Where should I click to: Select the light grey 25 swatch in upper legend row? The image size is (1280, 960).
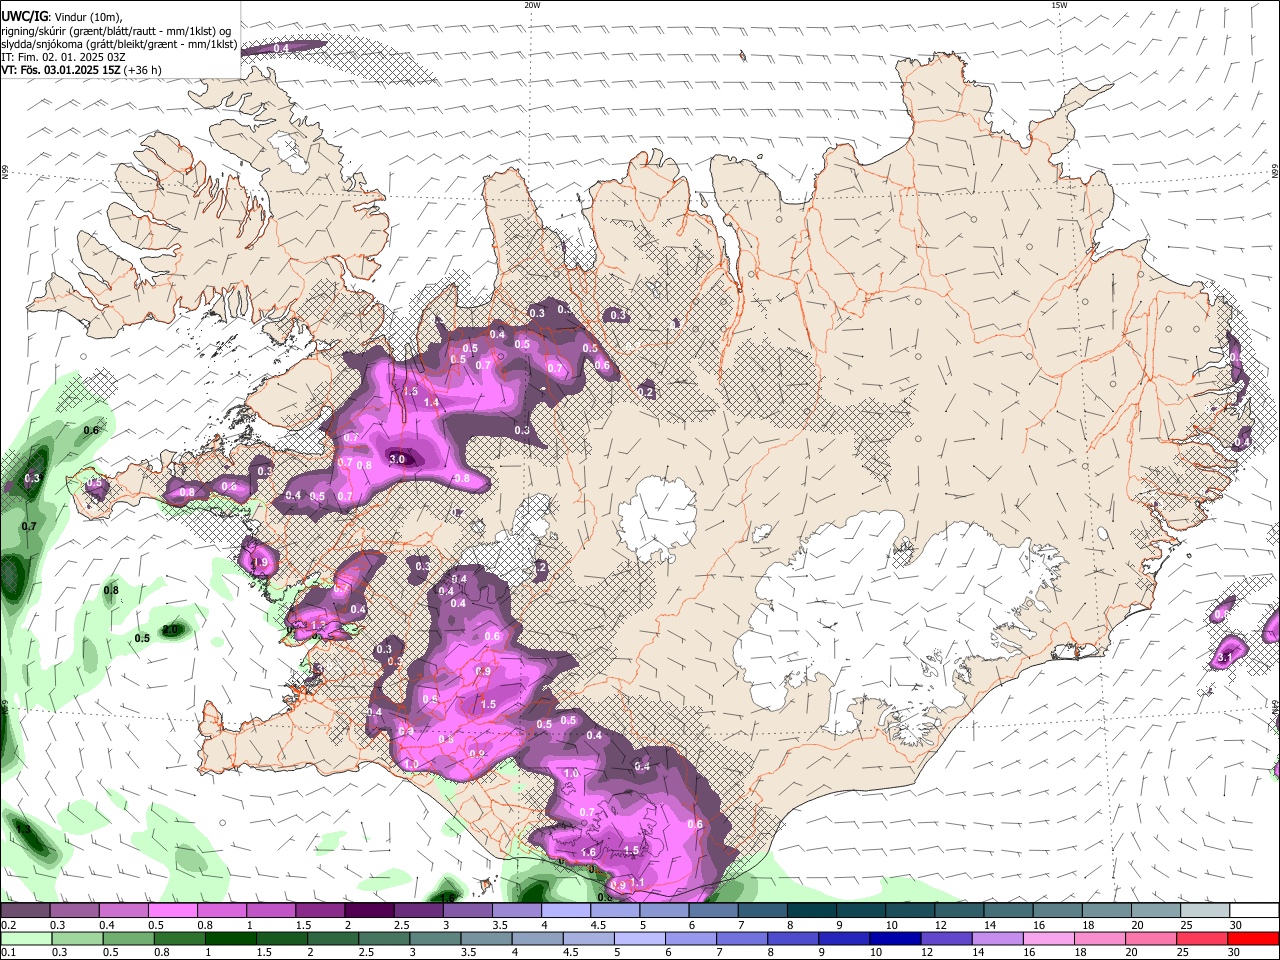point(1206,911)
